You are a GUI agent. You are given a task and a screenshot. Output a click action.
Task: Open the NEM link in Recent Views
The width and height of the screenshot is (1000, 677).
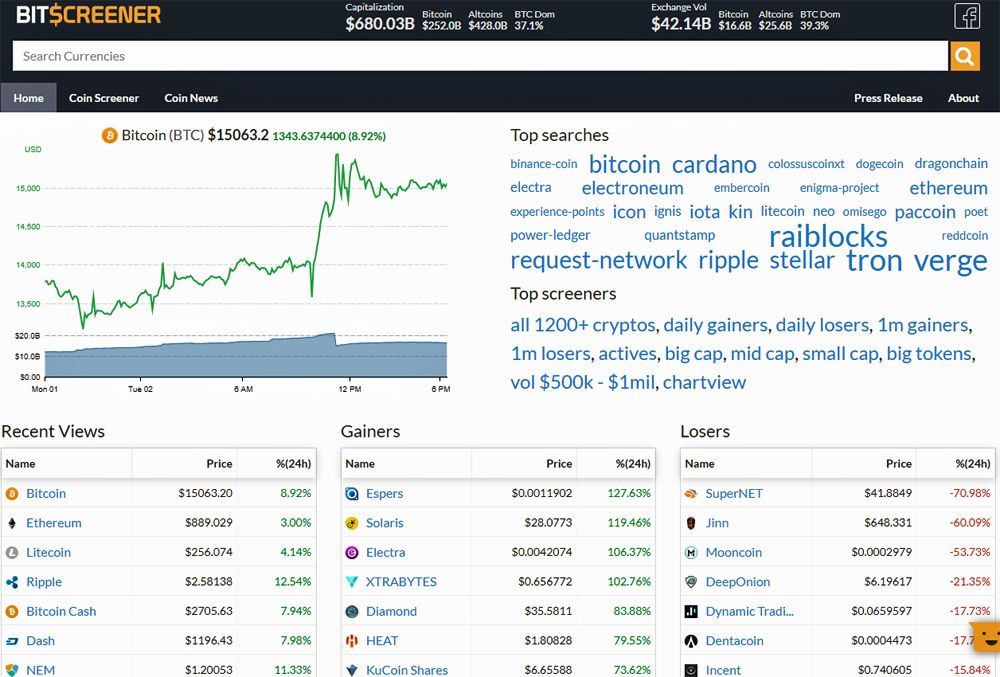point(40,670)
